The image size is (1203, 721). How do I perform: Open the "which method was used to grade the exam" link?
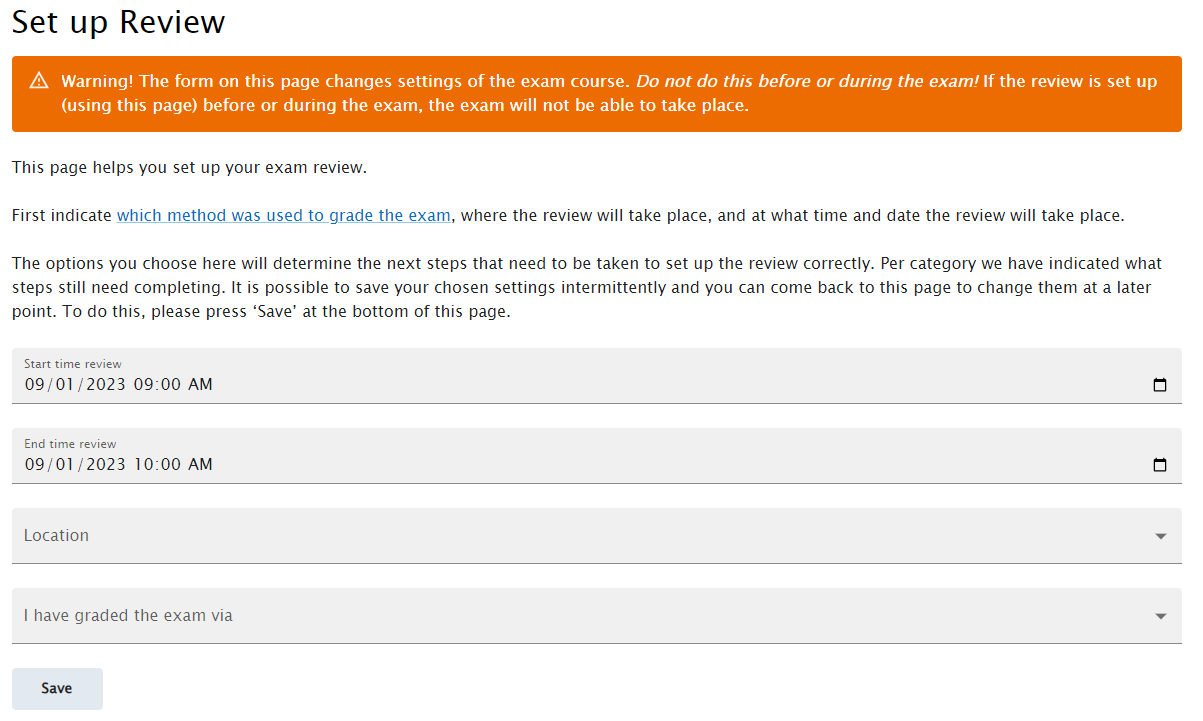283,215
